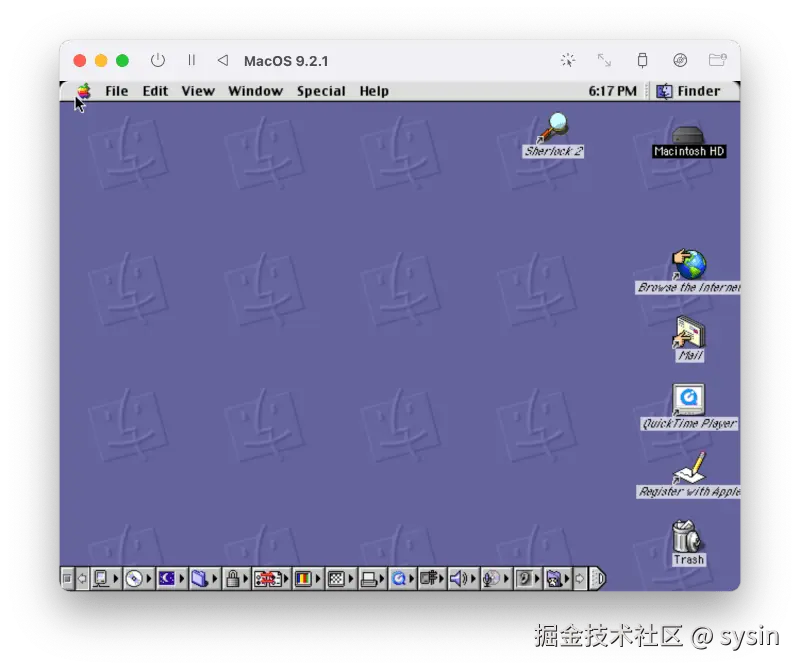Collapse the Control Strip using end tab
Image resolution: width=800 pixels, height=670 pixels.
(597, 579)
